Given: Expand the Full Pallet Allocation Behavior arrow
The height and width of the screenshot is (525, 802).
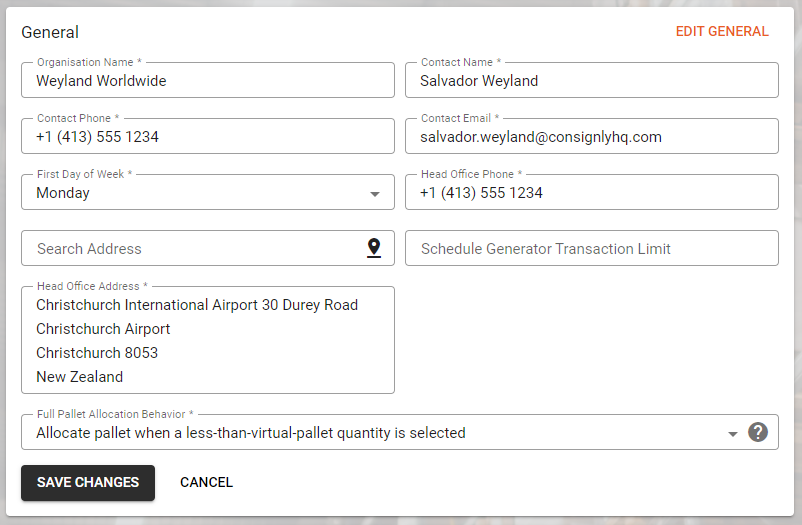Looking at the screenshot, I should (732, 434).
